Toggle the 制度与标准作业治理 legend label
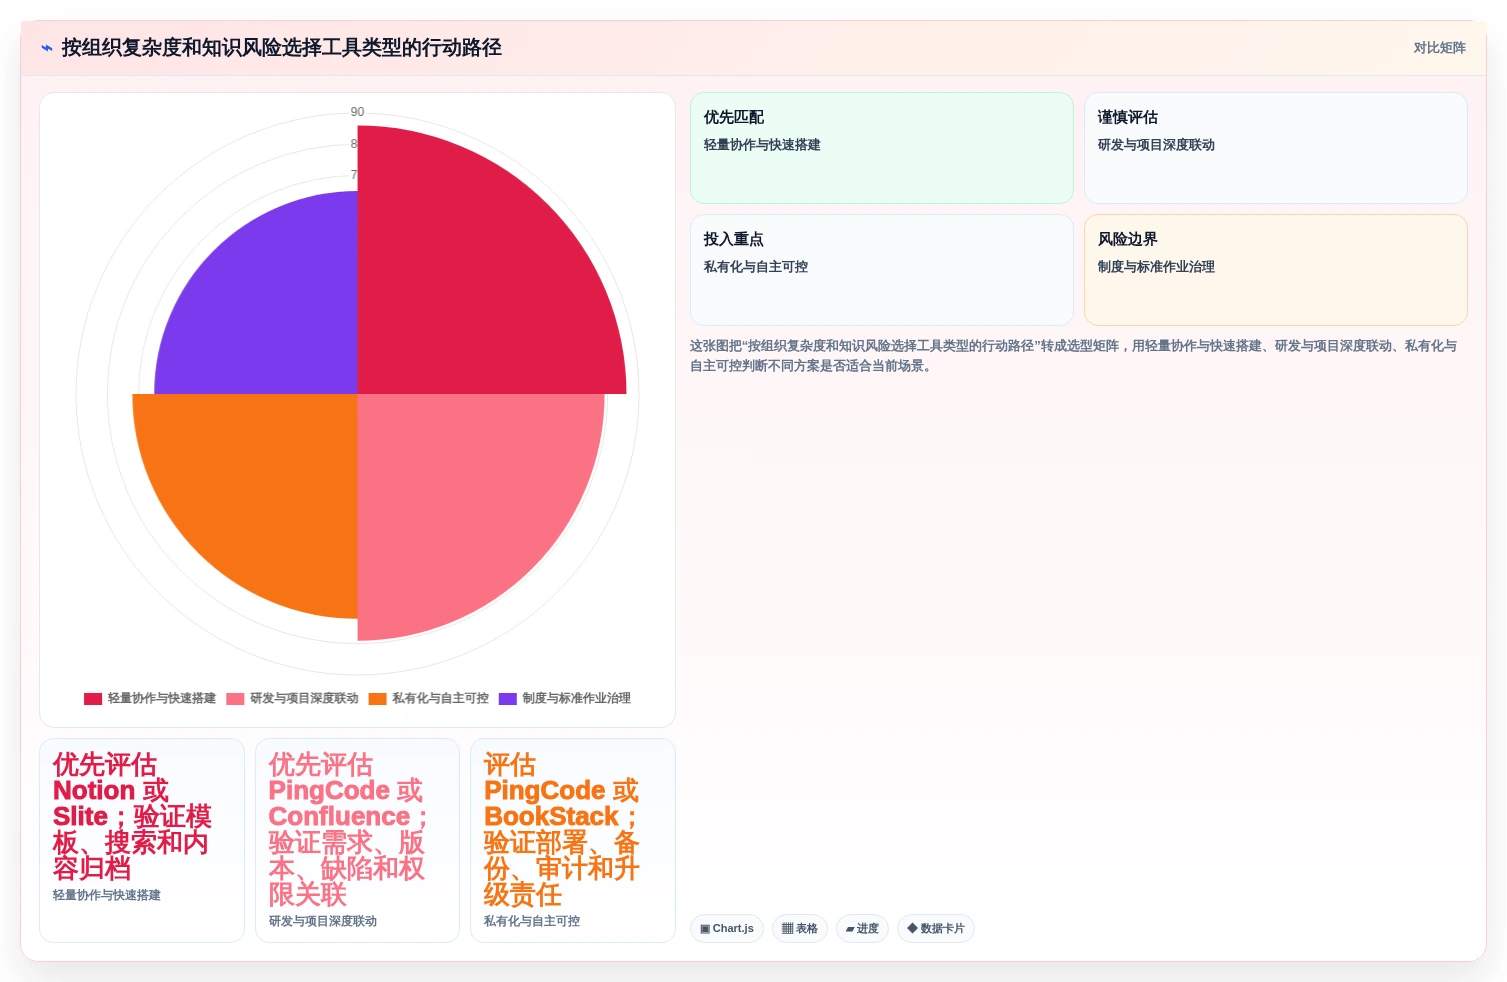This screenshot has height=982, width=1507. 576,699
